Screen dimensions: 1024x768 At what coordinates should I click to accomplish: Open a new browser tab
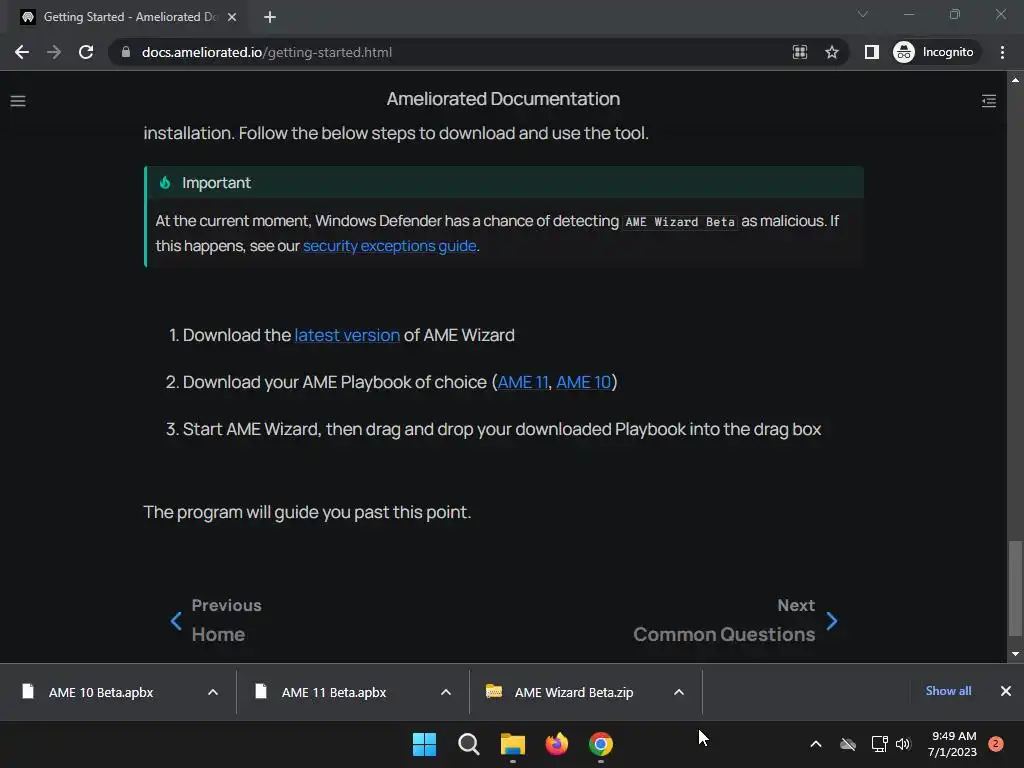tap(270, 17)
